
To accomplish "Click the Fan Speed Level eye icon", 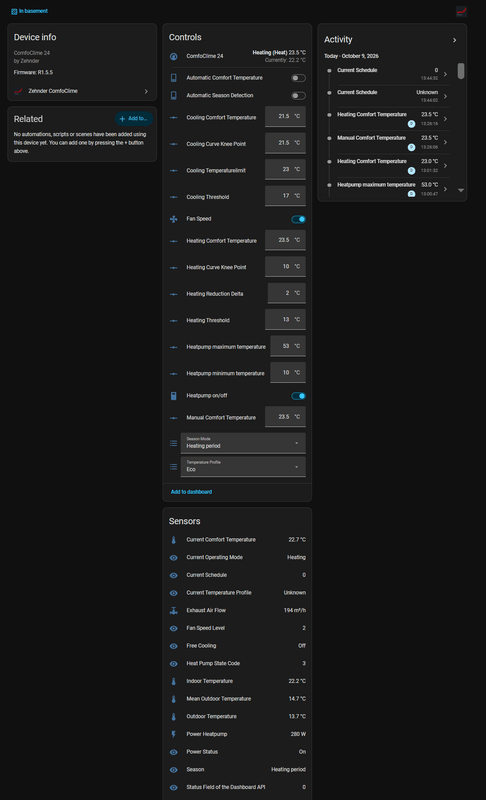I will [x=173, y=629].
